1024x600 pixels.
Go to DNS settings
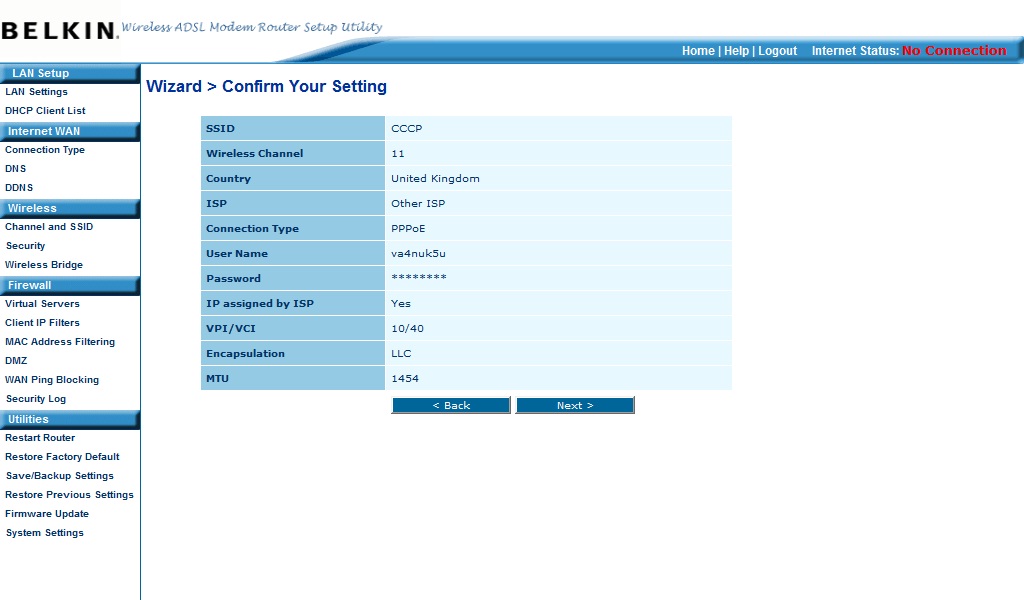[15, 169]
